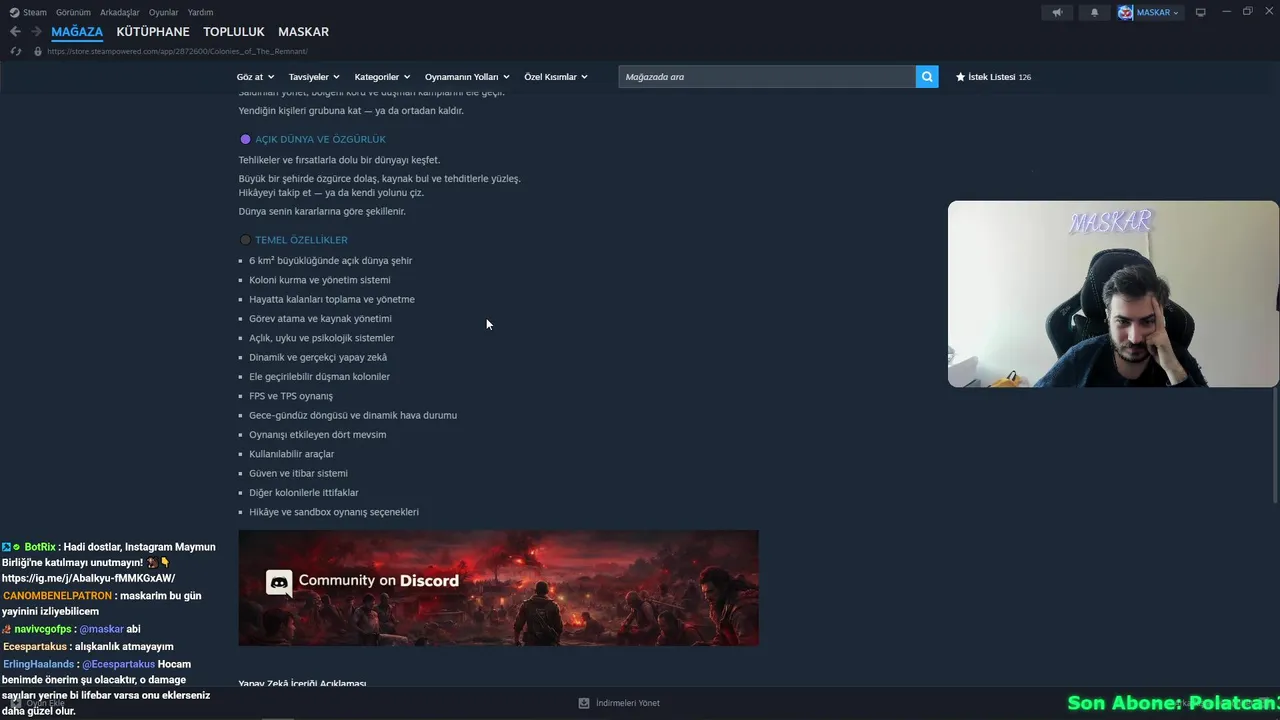Switch to Big Picture mode monitor icon
Screen dimensions: 1280x720
tap(1201, 12)
